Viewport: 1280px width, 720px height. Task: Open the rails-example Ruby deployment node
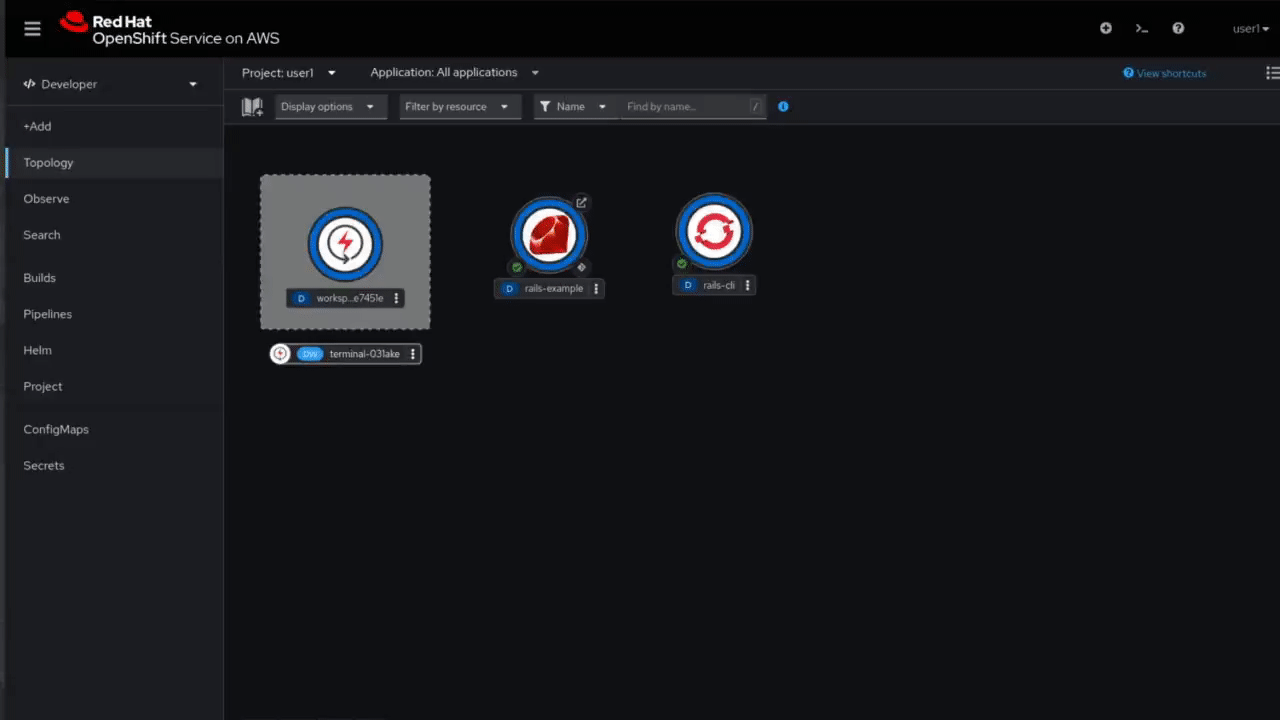pos(549,234)
